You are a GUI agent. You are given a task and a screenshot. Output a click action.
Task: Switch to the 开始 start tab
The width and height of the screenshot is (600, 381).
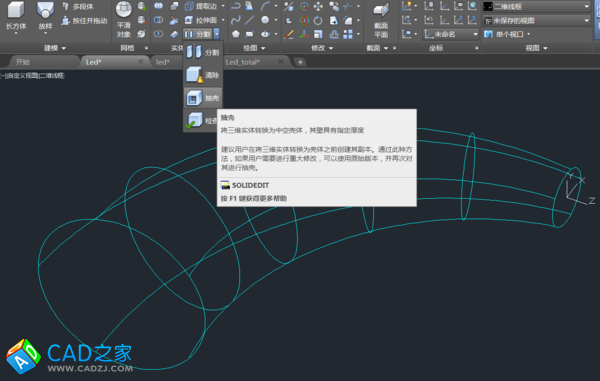click(23, 62)
